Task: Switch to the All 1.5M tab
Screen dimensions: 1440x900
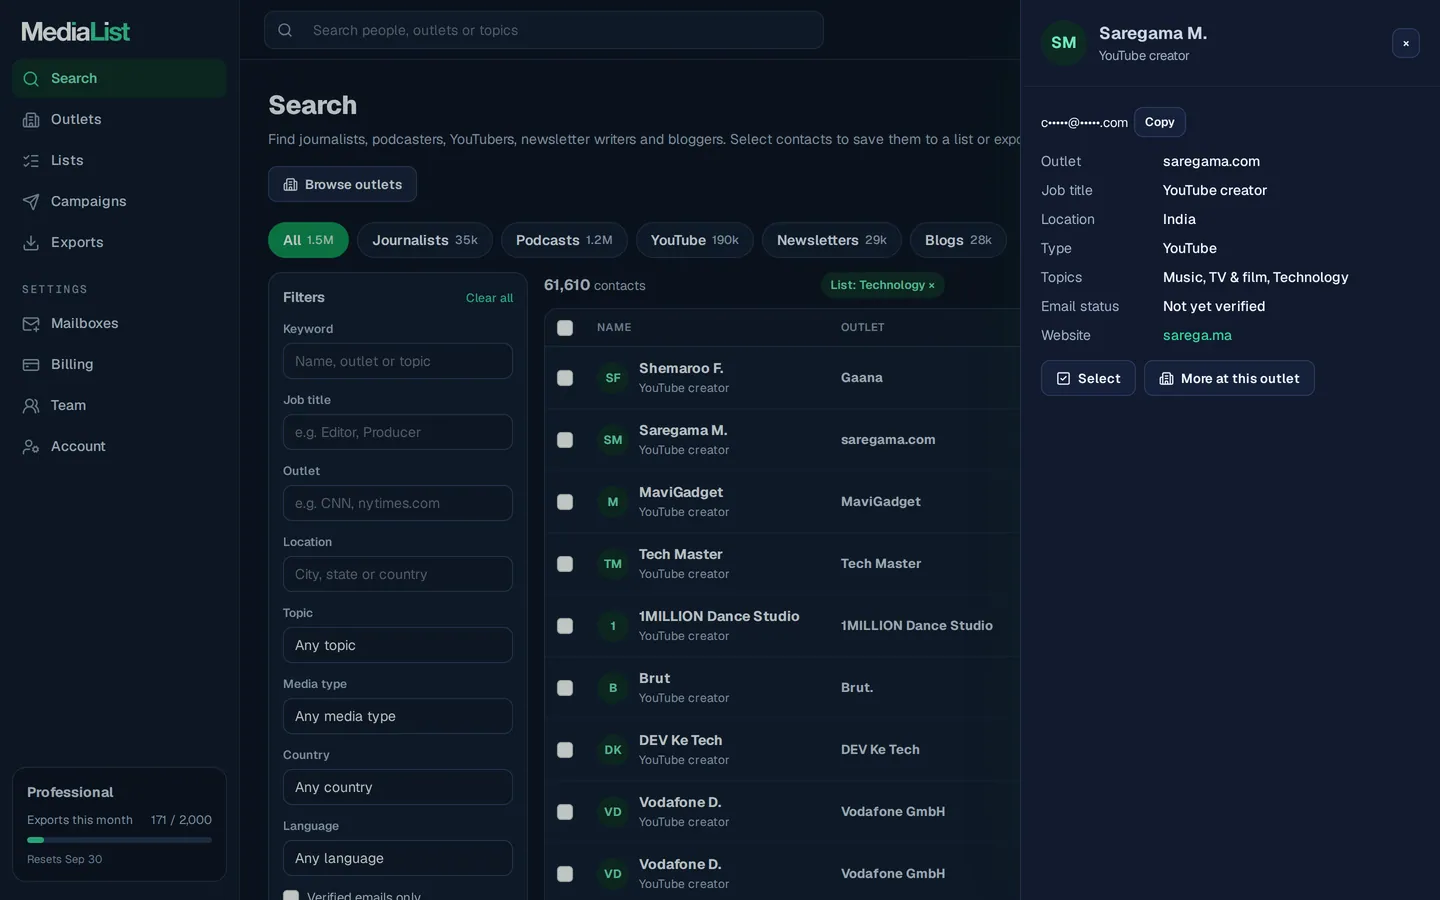Action: [x=308, y=240]
